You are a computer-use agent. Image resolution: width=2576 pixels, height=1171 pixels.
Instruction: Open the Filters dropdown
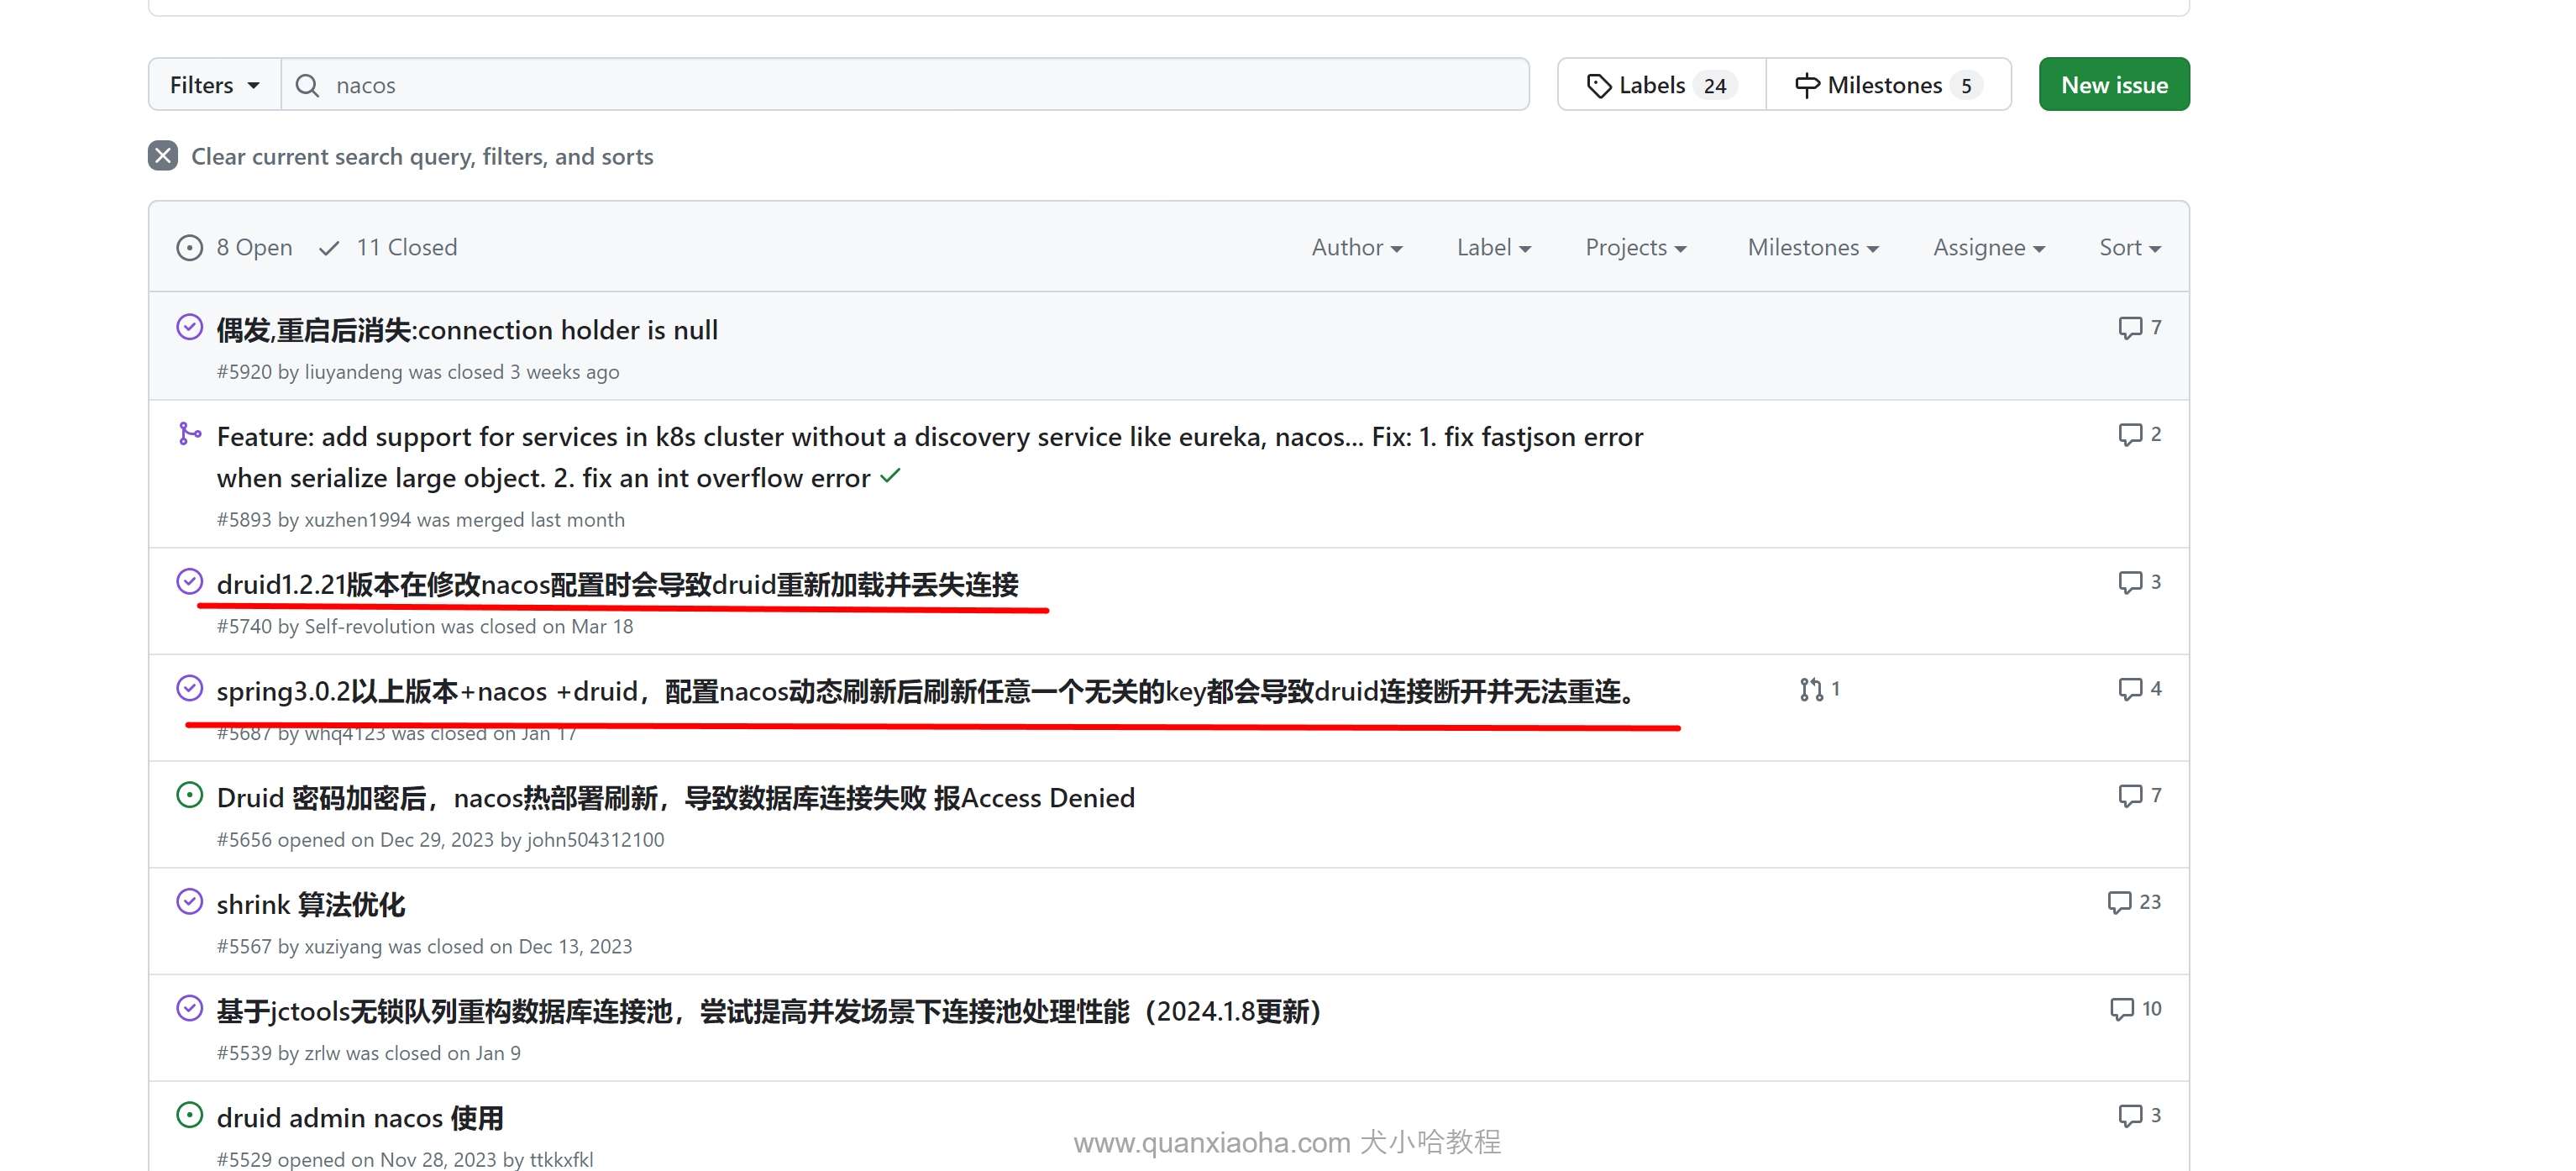(214, 85)
